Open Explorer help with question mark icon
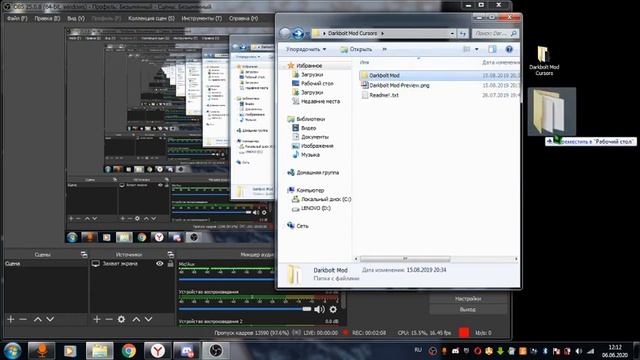The image size is (640, 360). pyautogui.click(x=509, y=49)
